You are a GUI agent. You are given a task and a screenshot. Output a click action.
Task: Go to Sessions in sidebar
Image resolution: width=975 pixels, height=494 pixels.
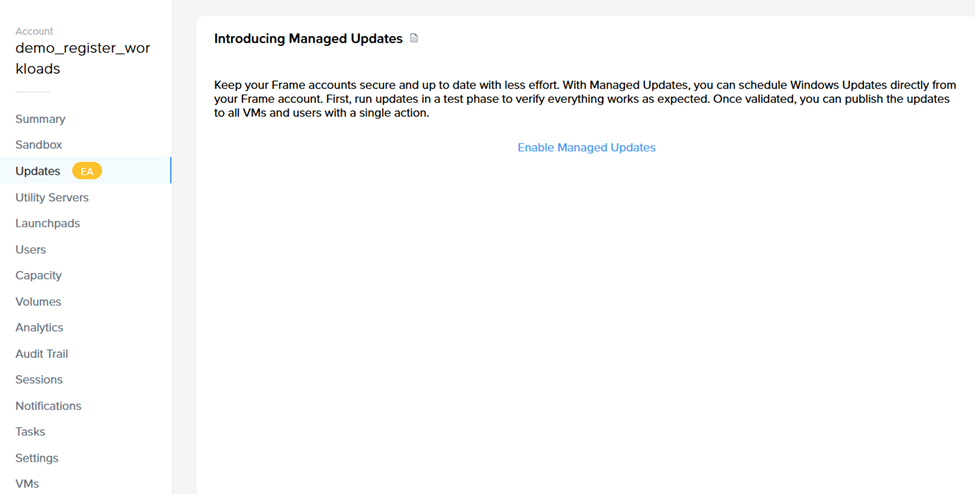[x=39, y=380]
